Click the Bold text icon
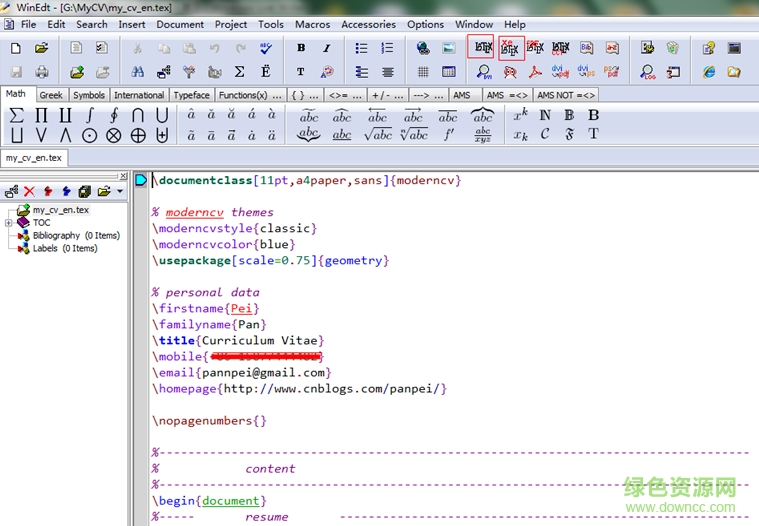759x526 pixels. (301, 48)
